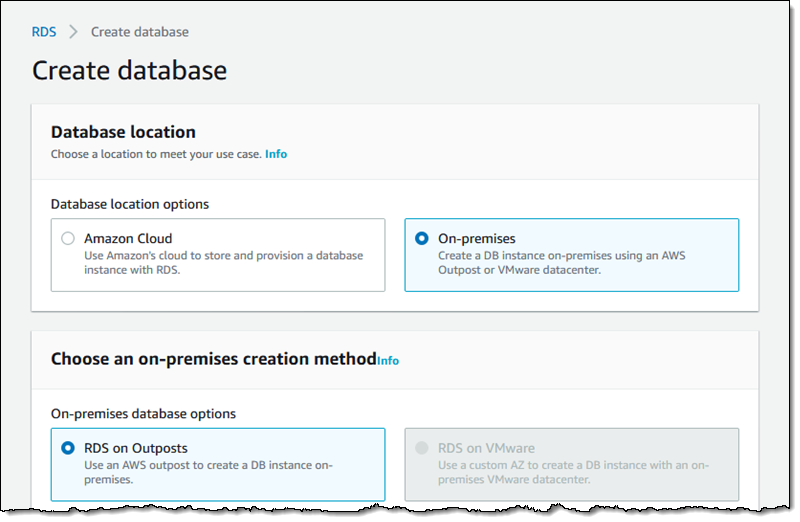
Task: Click the Amazon Cloud tile description text
Action: click(223, 262)
